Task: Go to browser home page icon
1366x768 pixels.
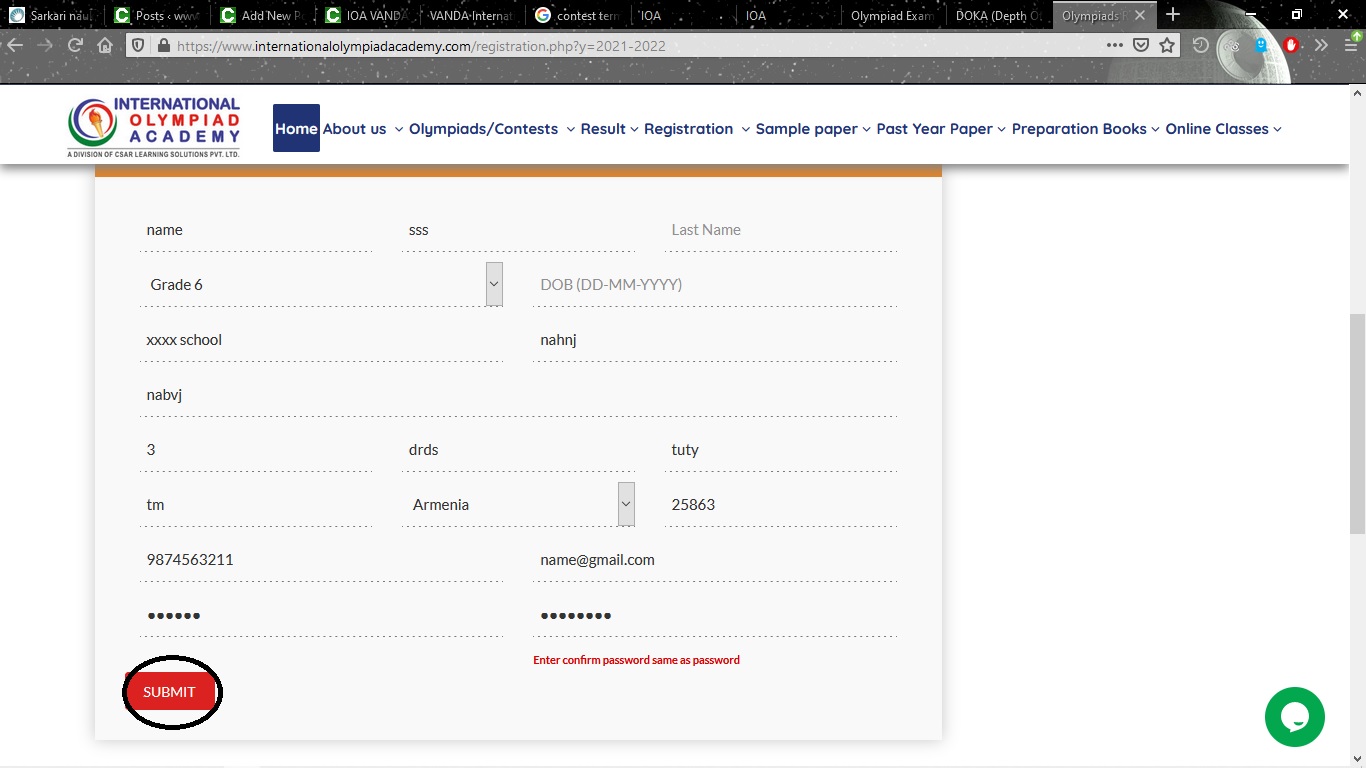Action: (x=105, y=45)
